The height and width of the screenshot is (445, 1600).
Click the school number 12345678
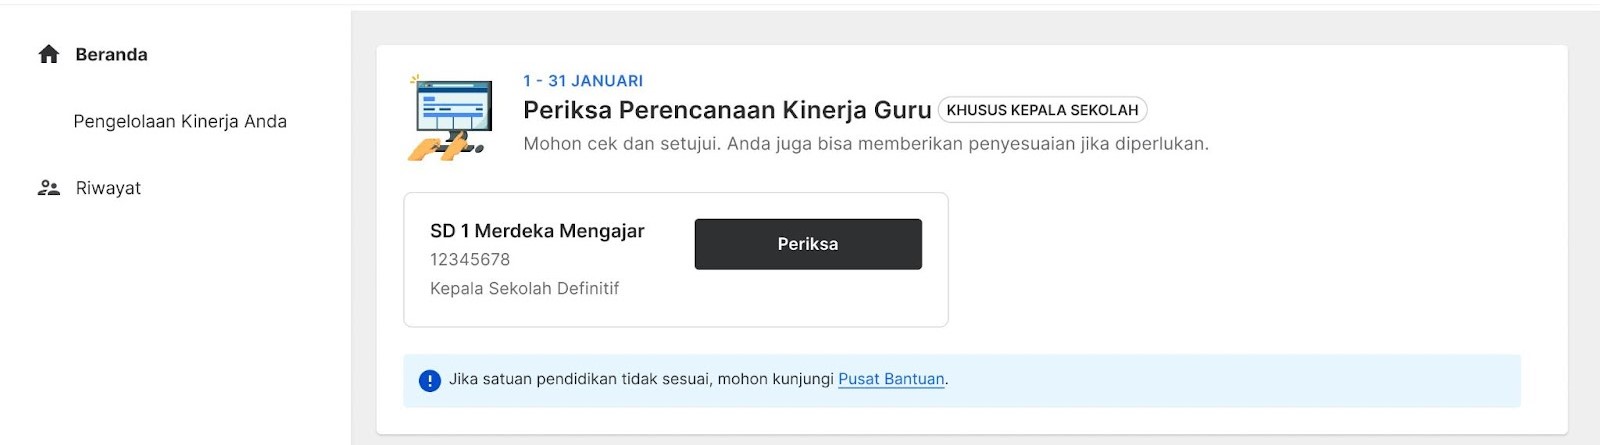[x=470, y=259]
